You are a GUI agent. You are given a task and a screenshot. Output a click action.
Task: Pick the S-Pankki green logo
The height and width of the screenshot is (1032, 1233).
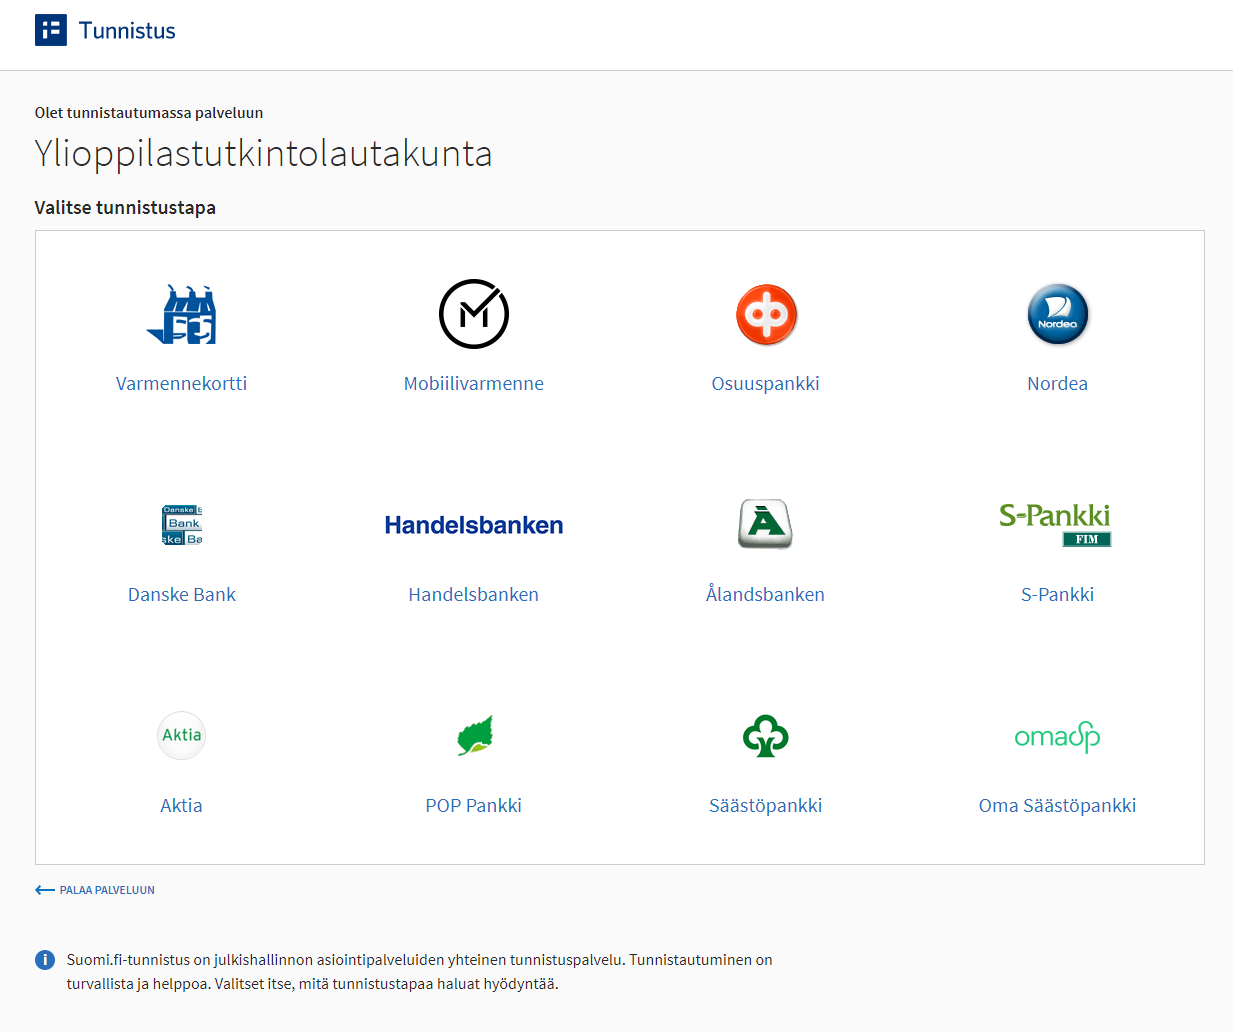(x=1056, y=524)
